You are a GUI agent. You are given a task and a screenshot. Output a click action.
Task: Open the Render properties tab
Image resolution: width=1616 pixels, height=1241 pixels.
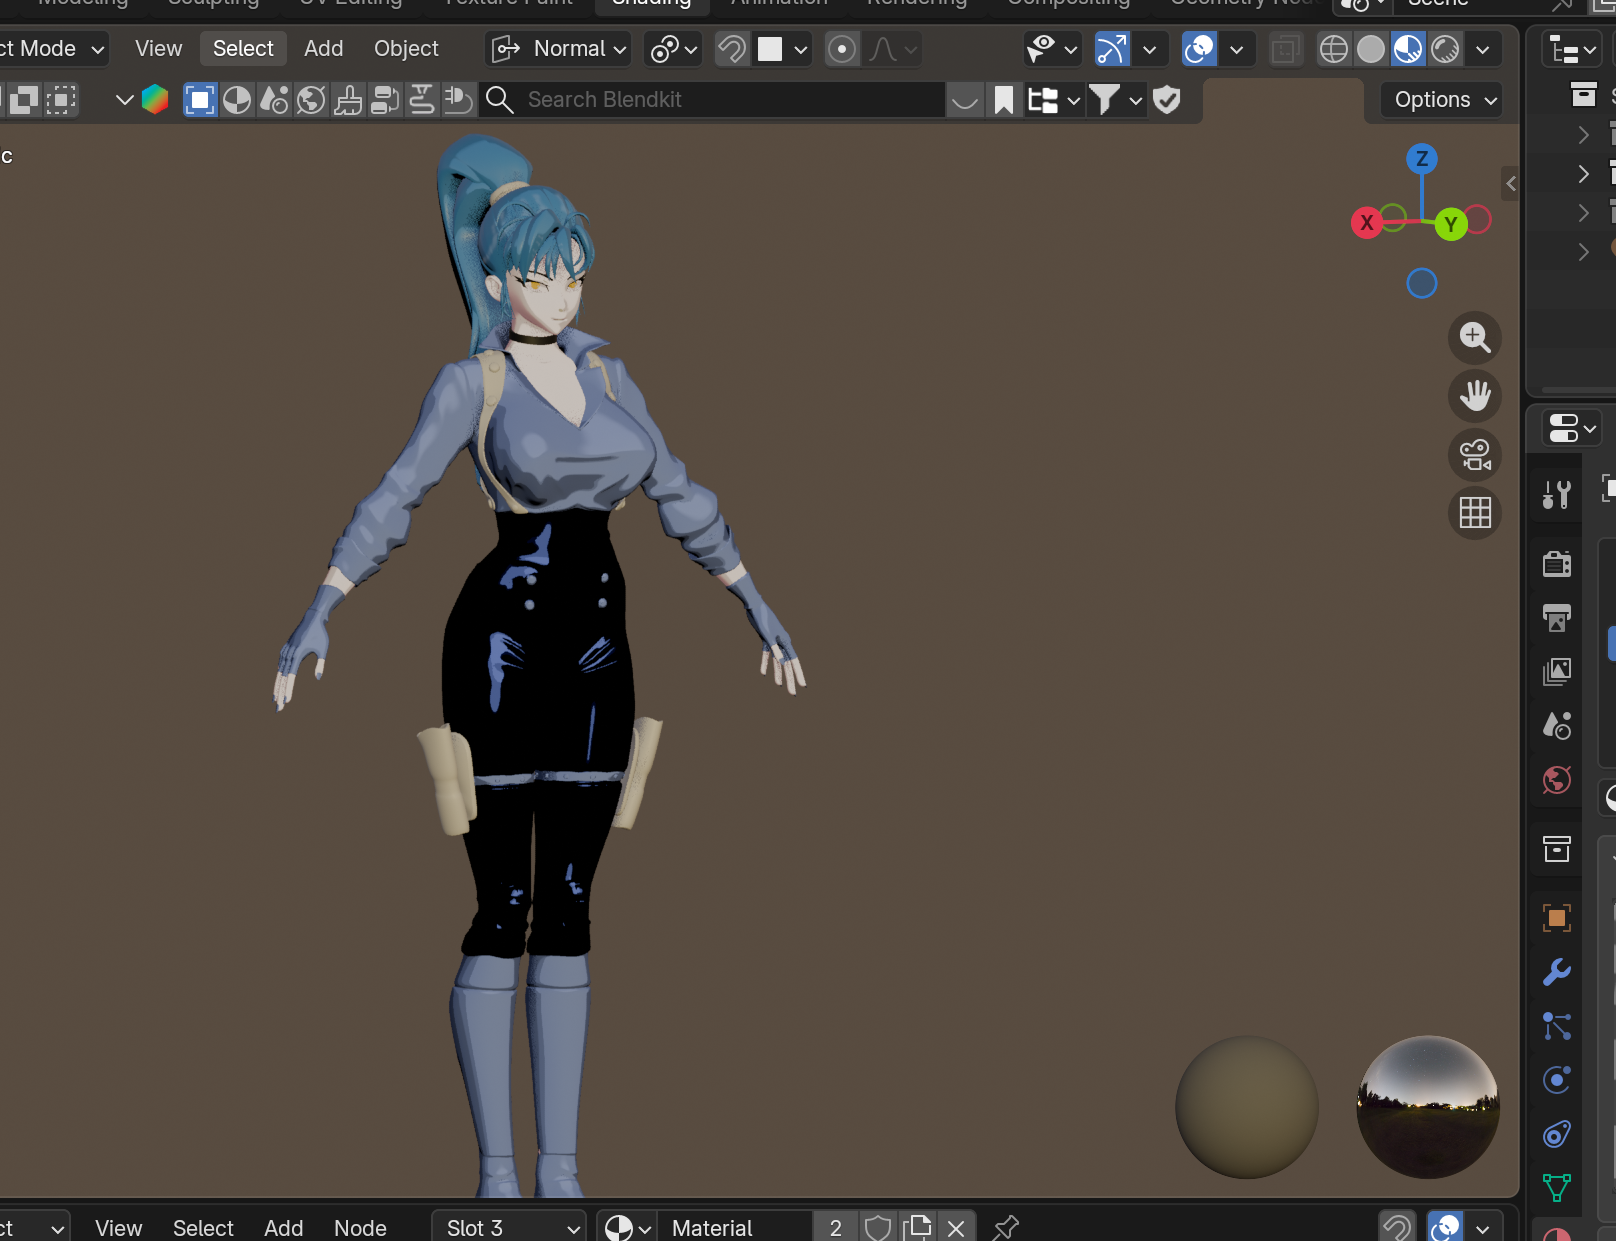pos(1557,564)
